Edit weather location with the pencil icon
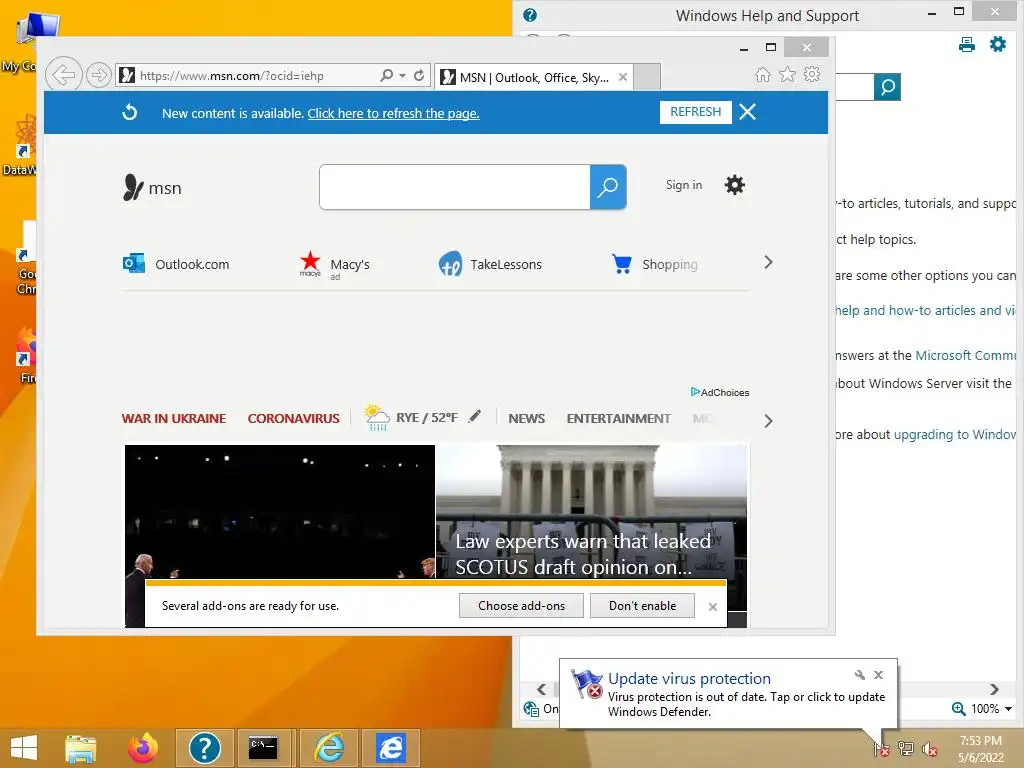1024x768 pixels. point(475,416)
